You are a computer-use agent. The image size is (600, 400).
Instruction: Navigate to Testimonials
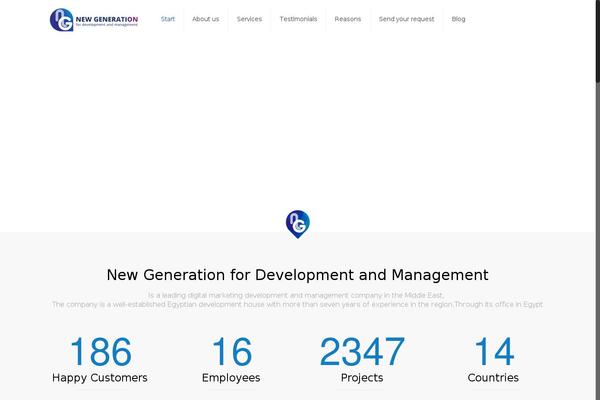[x=298, y=19]
